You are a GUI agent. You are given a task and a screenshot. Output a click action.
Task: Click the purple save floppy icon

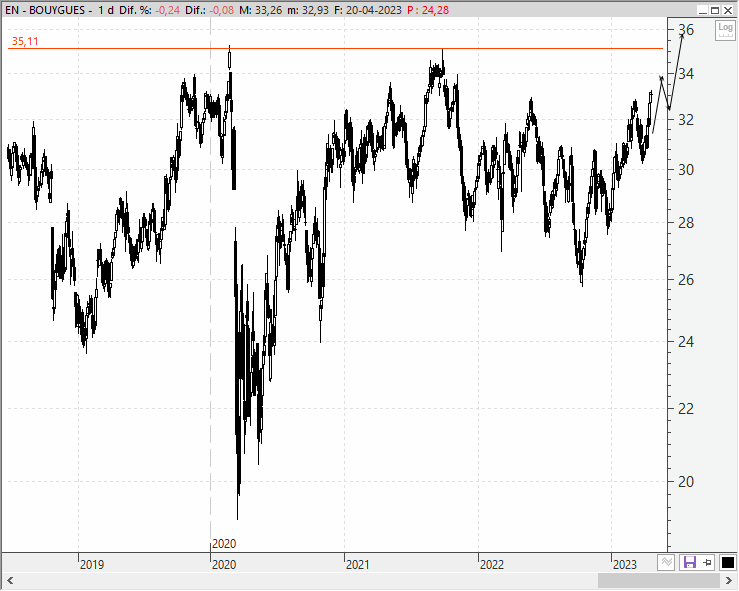pos(690,562)
